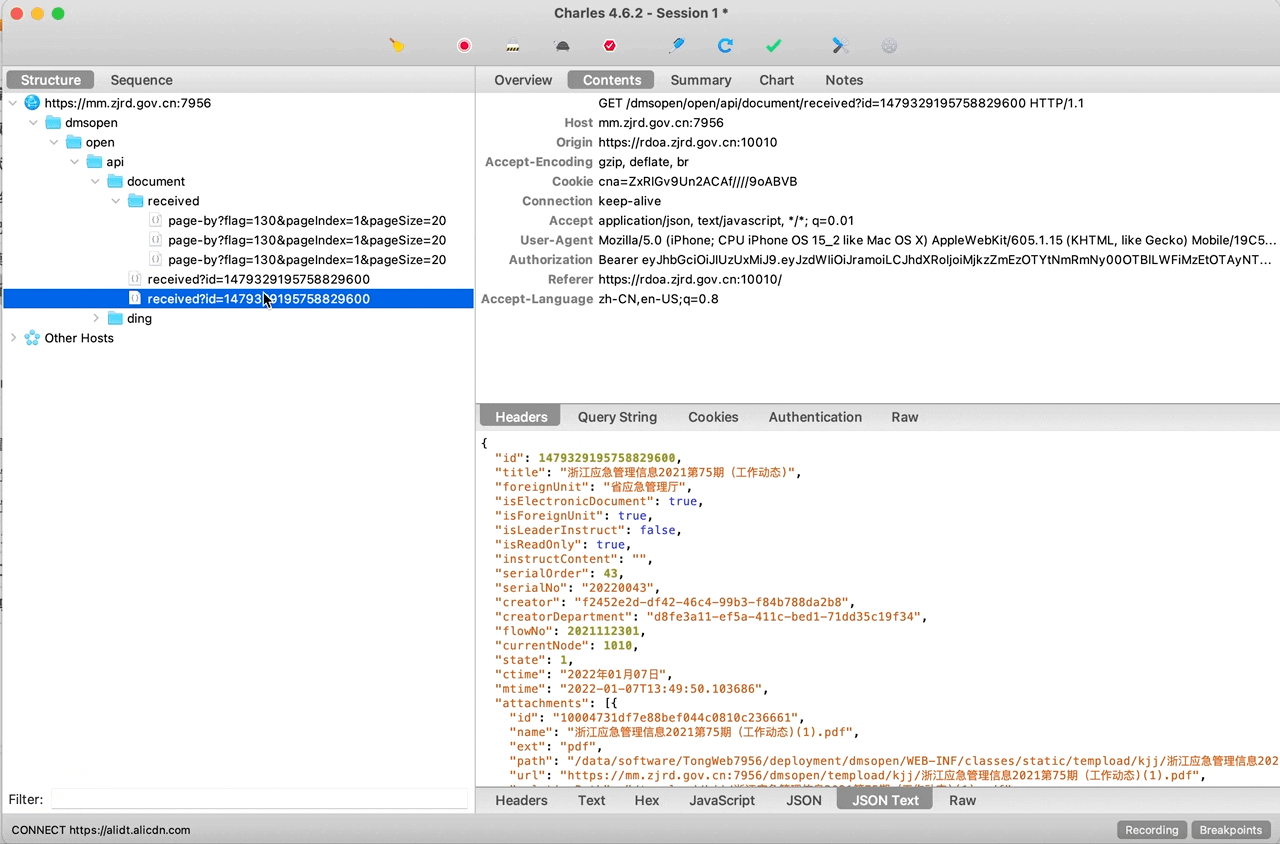Select the first received?id request

point(258,279)
